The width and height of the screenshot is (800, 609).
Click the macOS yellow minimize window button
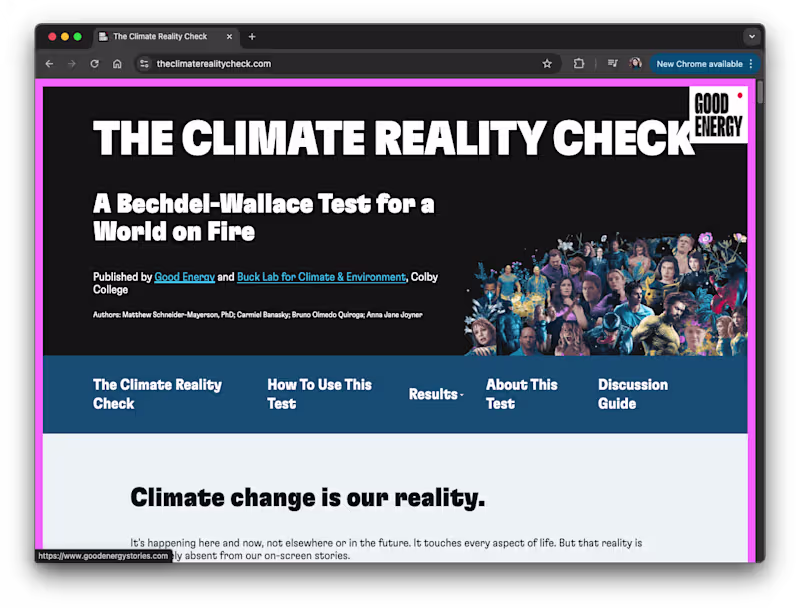click(x=65, y=37)
